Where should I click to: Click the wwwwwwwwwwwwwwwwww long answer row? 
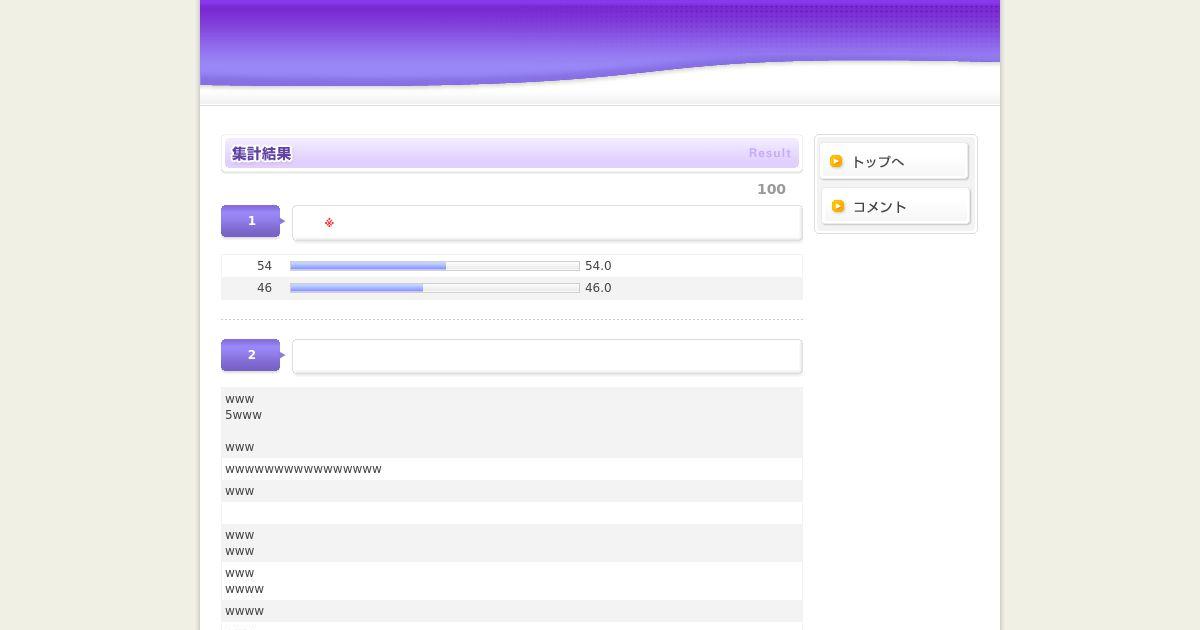pos(512,469)
